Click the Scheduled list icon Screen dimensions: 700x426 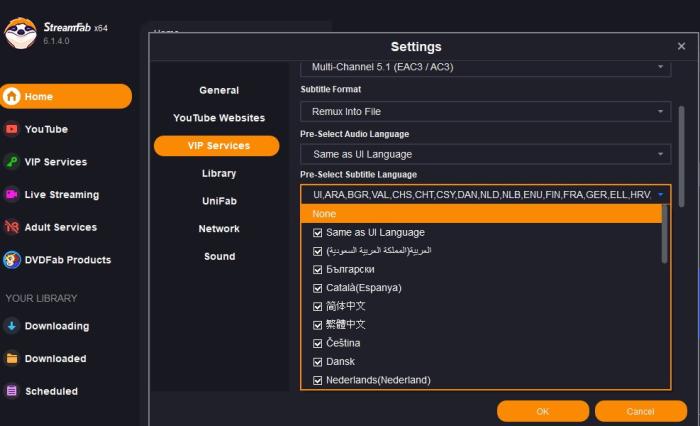(x=12, y=391)
